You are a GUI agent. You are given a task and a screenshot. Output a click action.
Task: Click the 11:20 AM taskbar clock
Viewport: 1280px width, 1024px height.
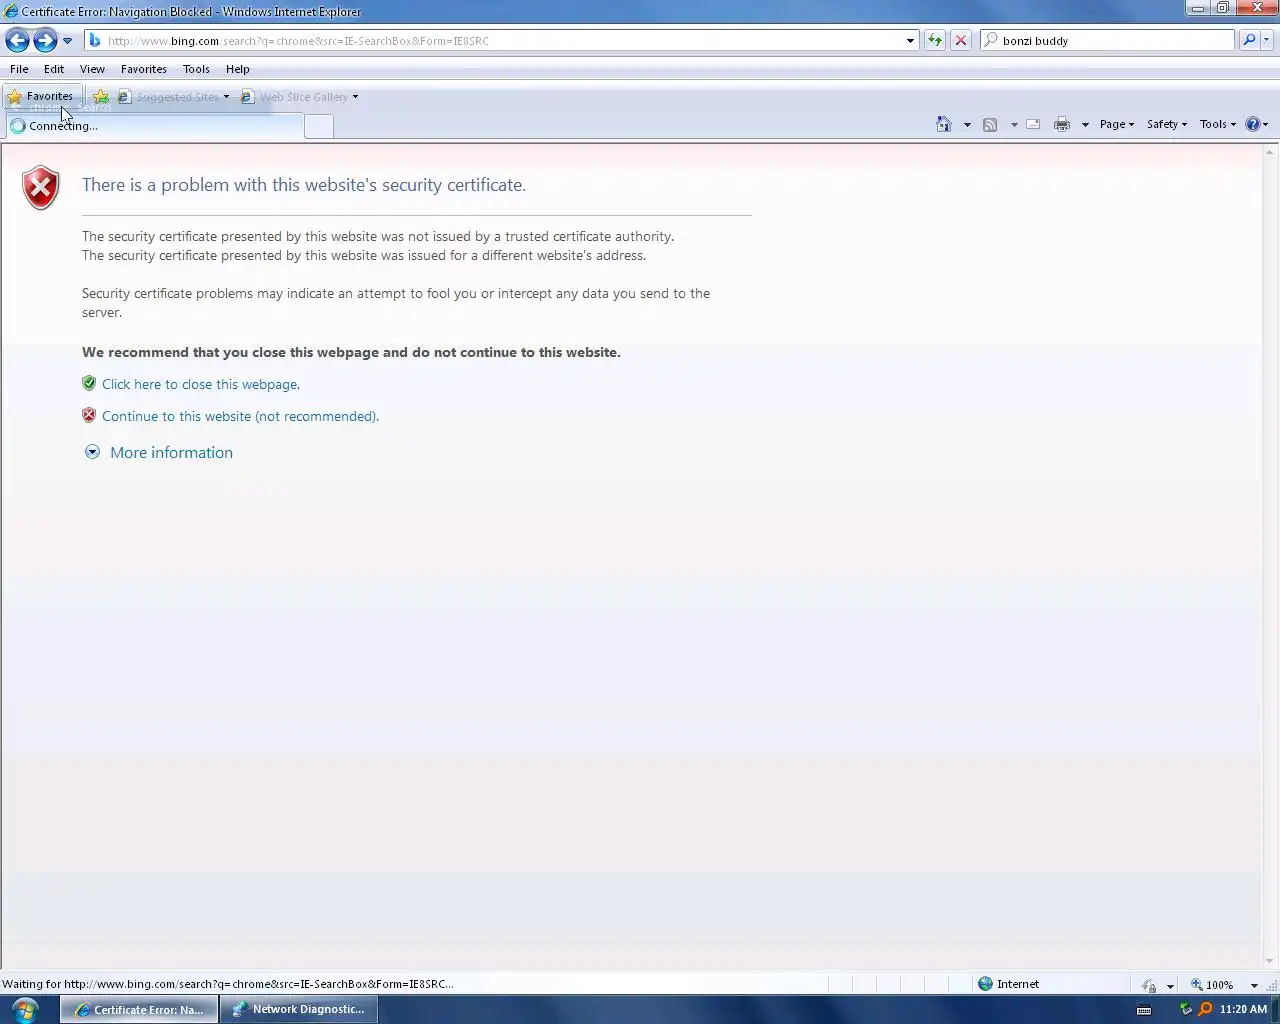1243,1009
